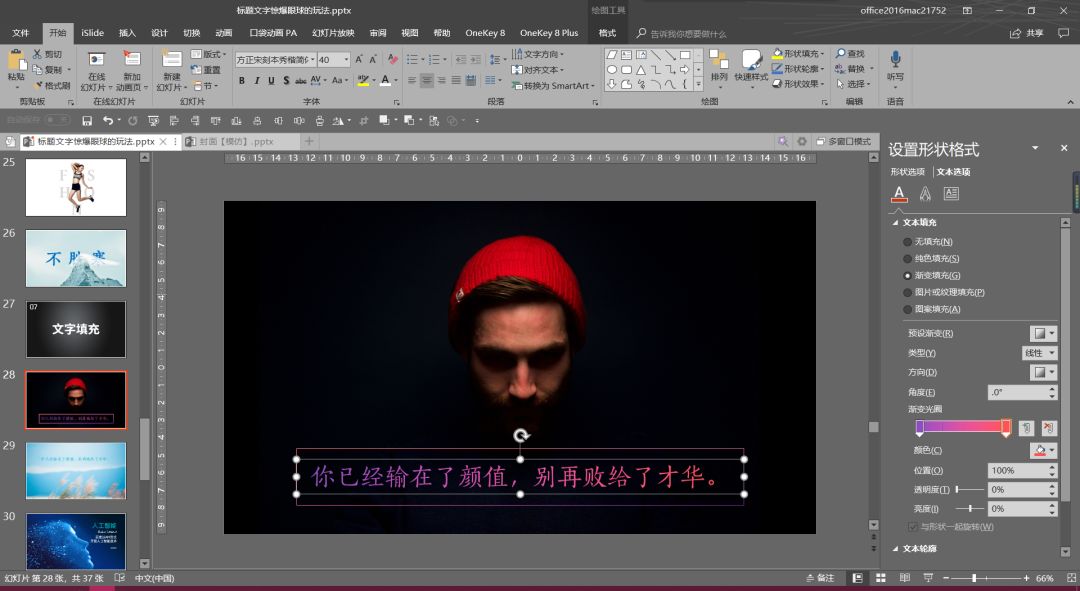Click the Undo arrow icon
Image resolution: width=1080 pixels, height=591 pixels.
point(107,121)
